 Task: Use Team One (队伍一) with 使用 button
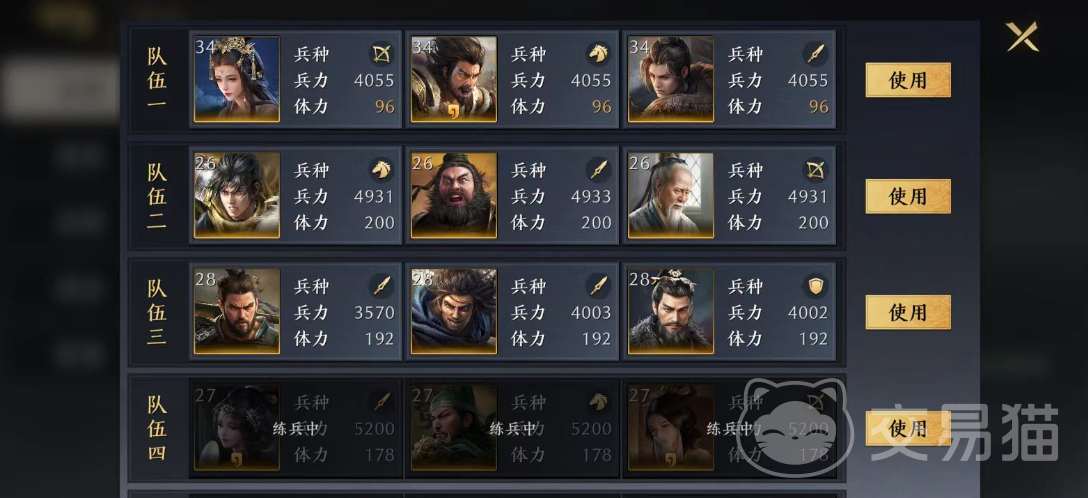pos(908,80)
